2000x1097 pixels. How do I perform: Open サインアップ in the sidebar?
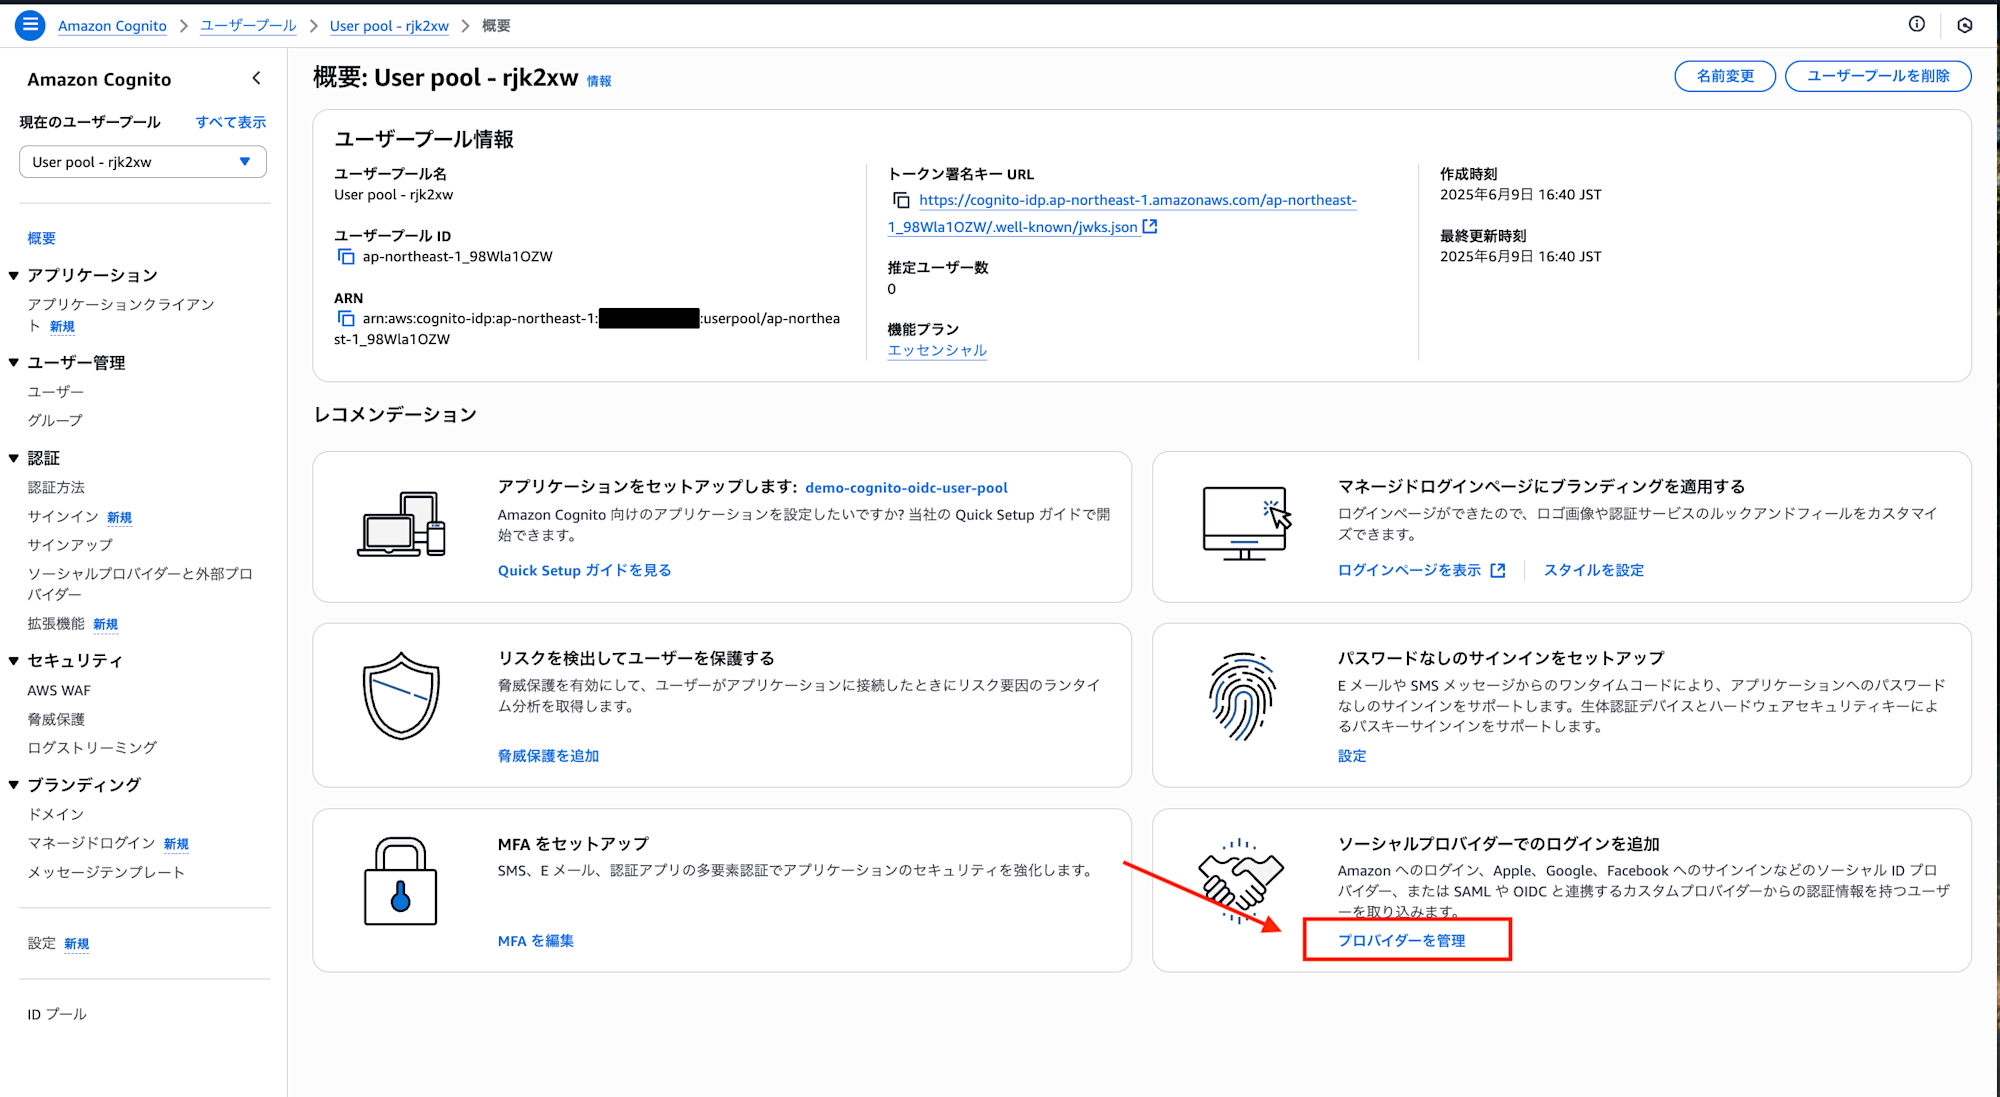pyautogui.click(x=70, y=545)
